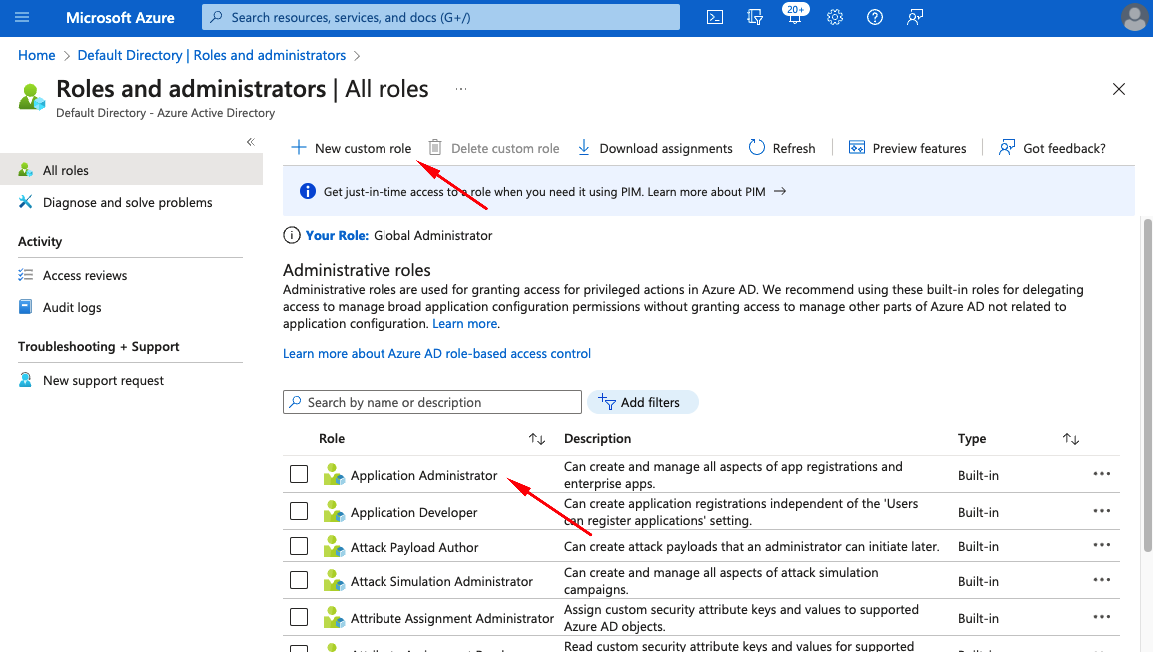
Task: Check the Attack Simulation Administrator checkbox
Action: tap(299, 580)
